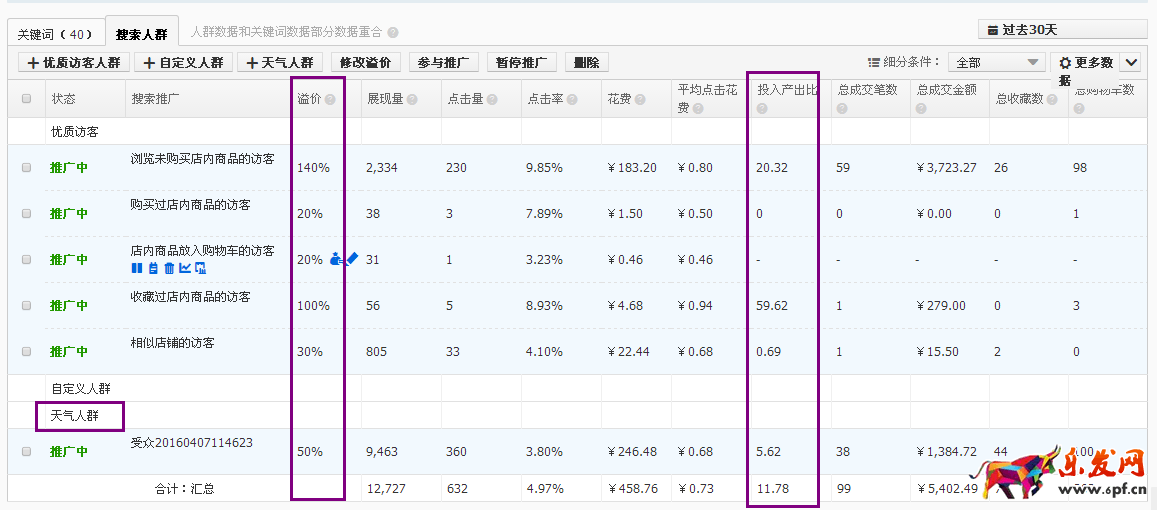Image resolution: width=1157 pixels, height=510 pixels.
Task: Click the trash icon under 店内商品放入购物车的访客
Action: 169,268
